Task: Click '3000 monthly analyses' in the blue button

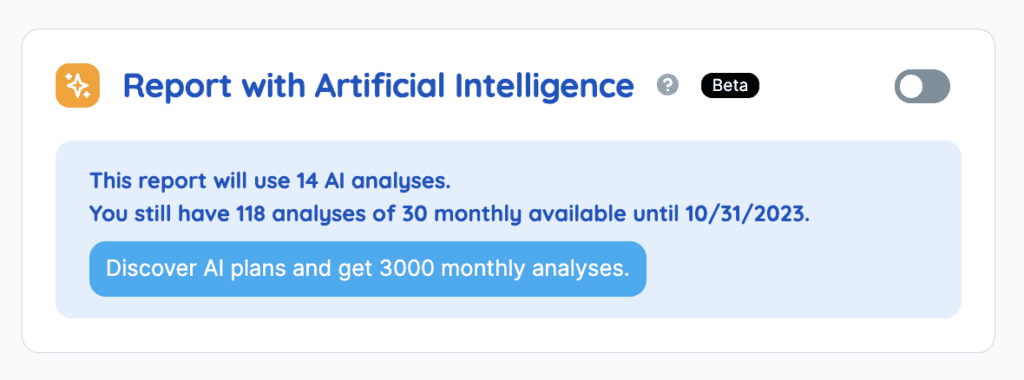Action: pos(504,269)
